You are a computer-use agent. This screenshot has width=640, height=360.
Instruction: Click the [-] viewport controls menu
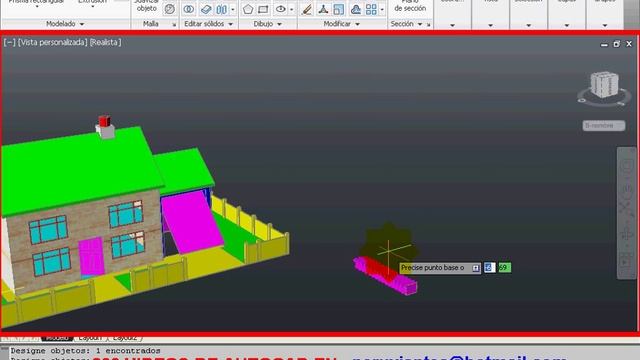point(9,42)
